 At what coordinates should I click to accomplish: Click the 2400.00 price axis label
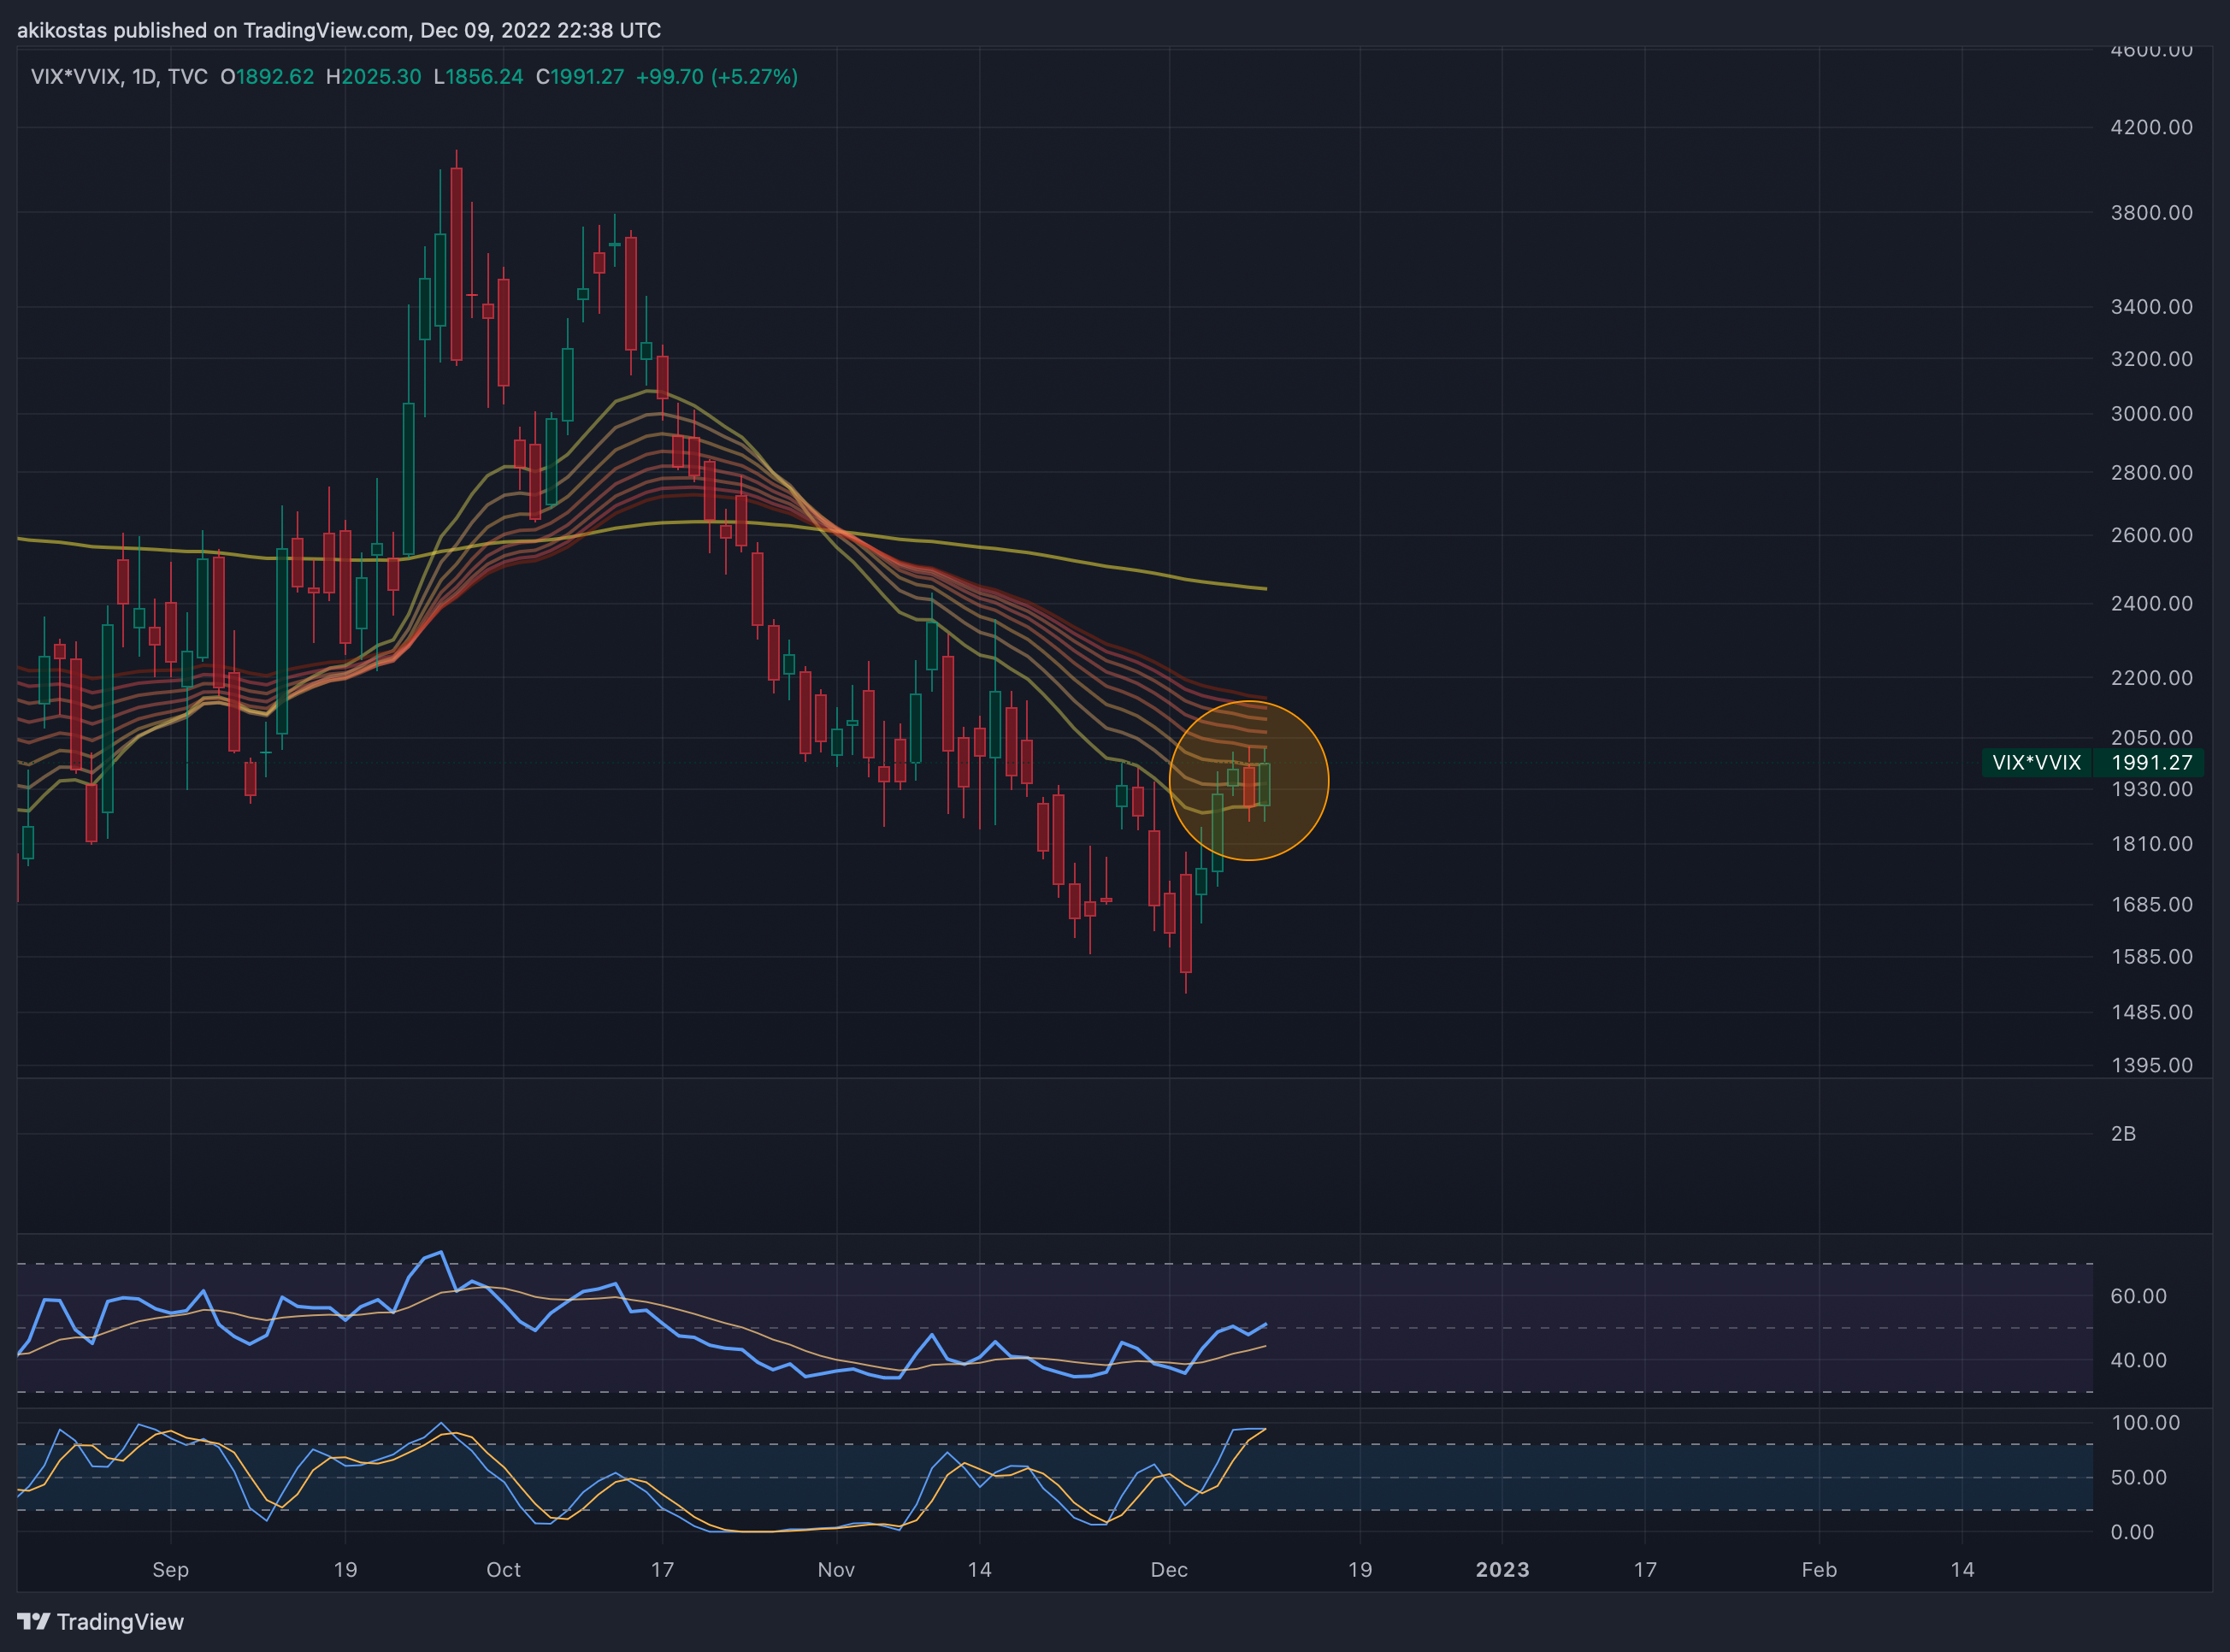[2151, 603]
